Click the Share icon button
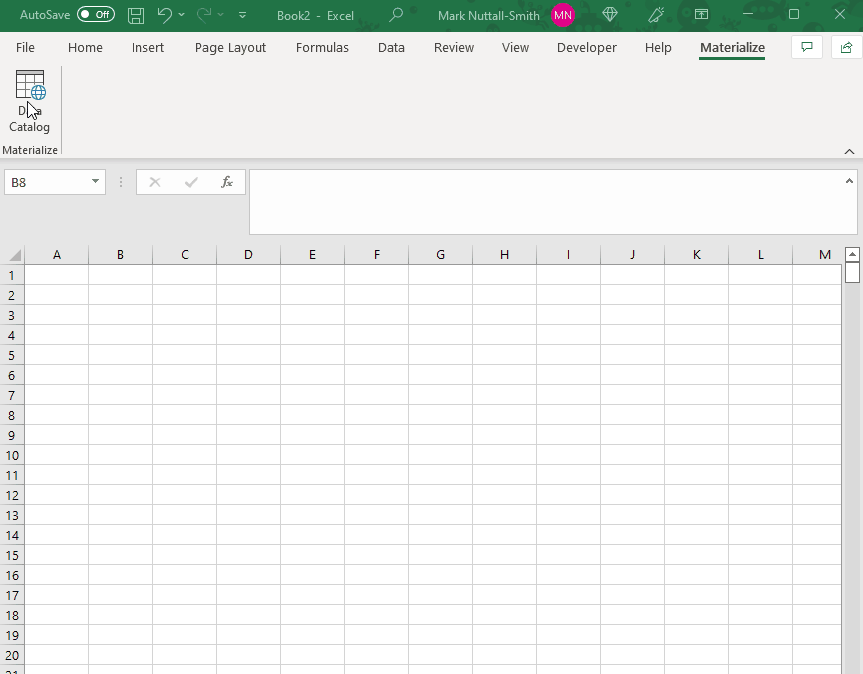The width and height of the screenshot is (863, 674). point(846,47)
